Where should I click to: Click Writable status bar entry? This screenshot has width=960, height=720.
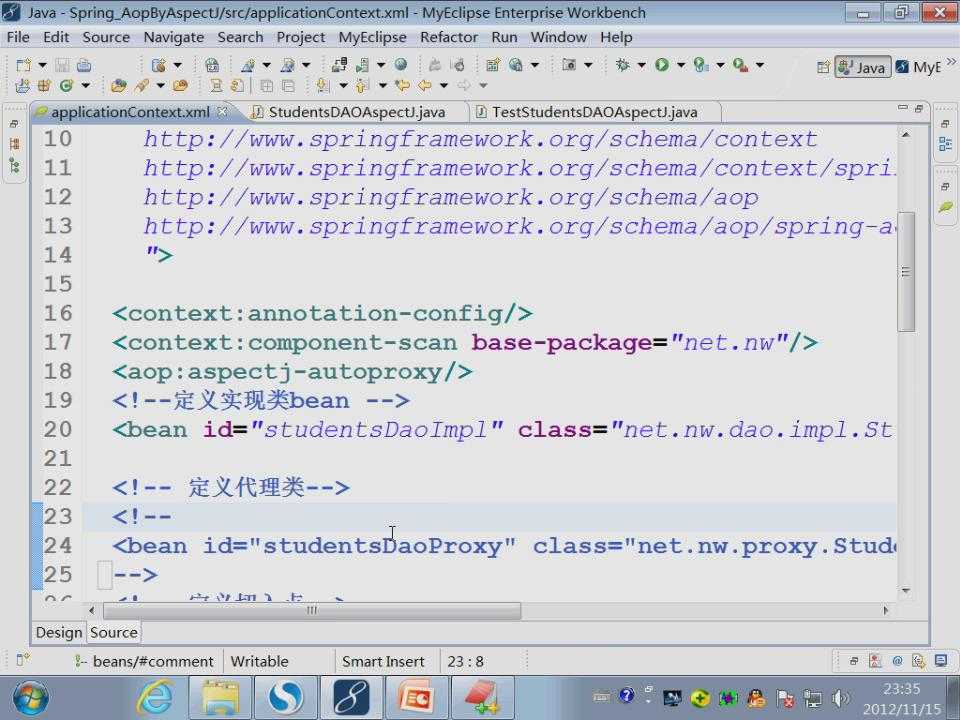point(260,661)
